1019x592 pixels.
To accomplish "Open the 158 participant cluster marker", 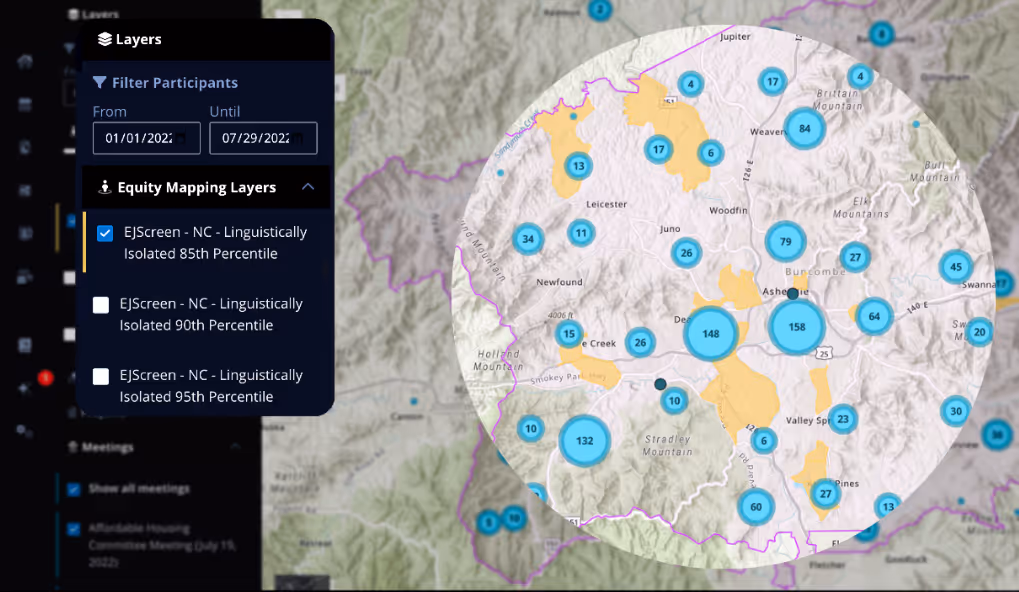I will 796,327.
